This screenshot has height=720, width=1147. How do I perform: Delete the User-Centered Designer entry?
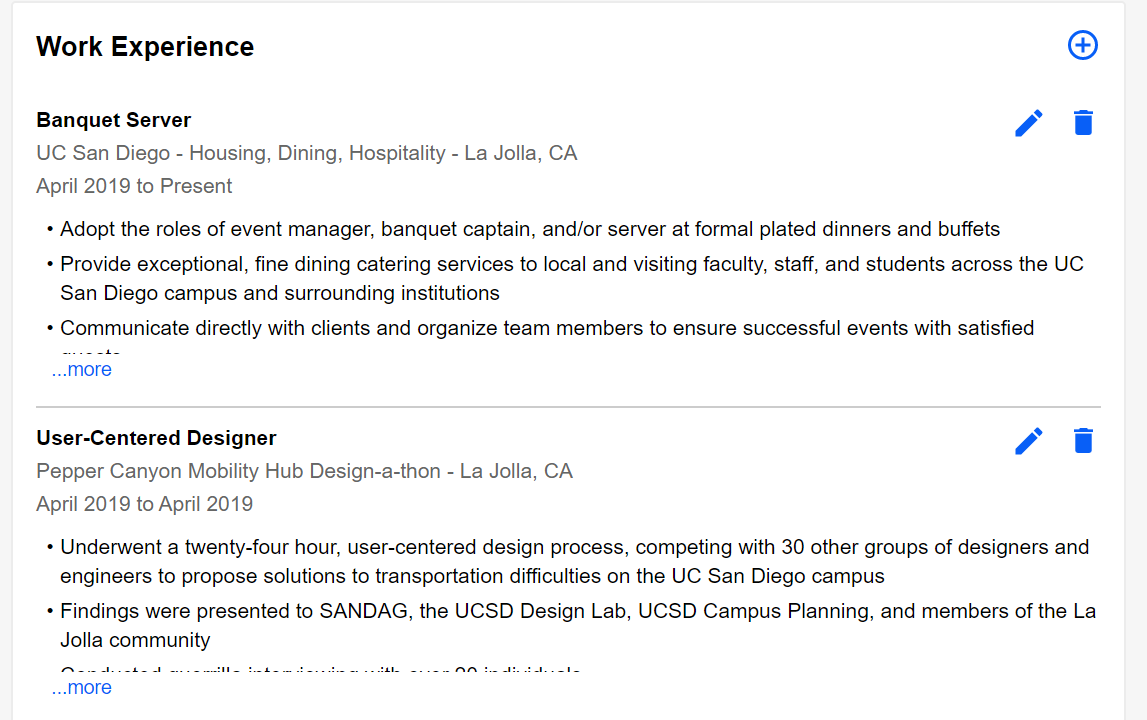coord(1083,441)
